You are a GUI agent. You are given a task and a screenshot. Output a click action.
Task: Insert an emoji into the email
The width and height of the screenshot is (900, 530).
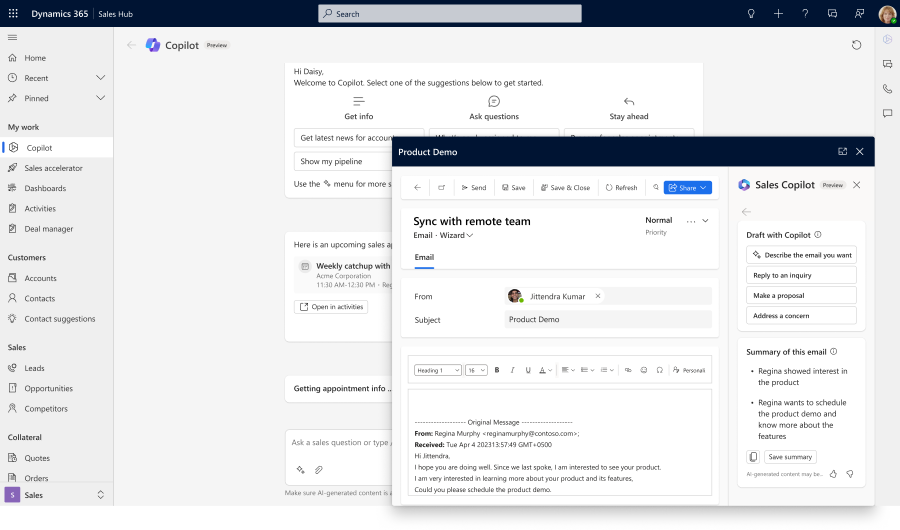[643, 370]
